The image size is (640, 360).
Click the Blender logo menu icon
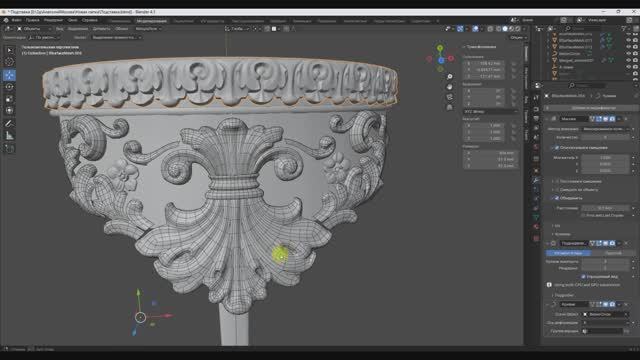point(6,20)
